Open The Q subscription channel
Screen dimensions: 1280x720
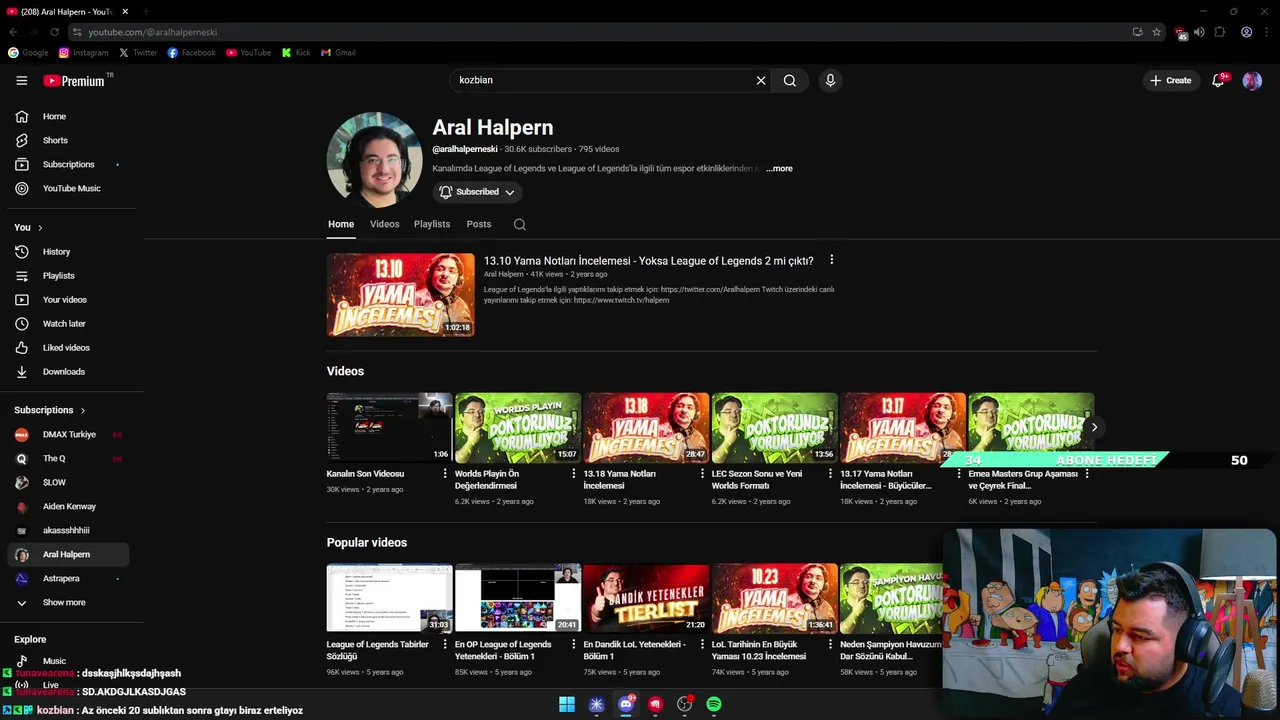click(x=68, y=459)
